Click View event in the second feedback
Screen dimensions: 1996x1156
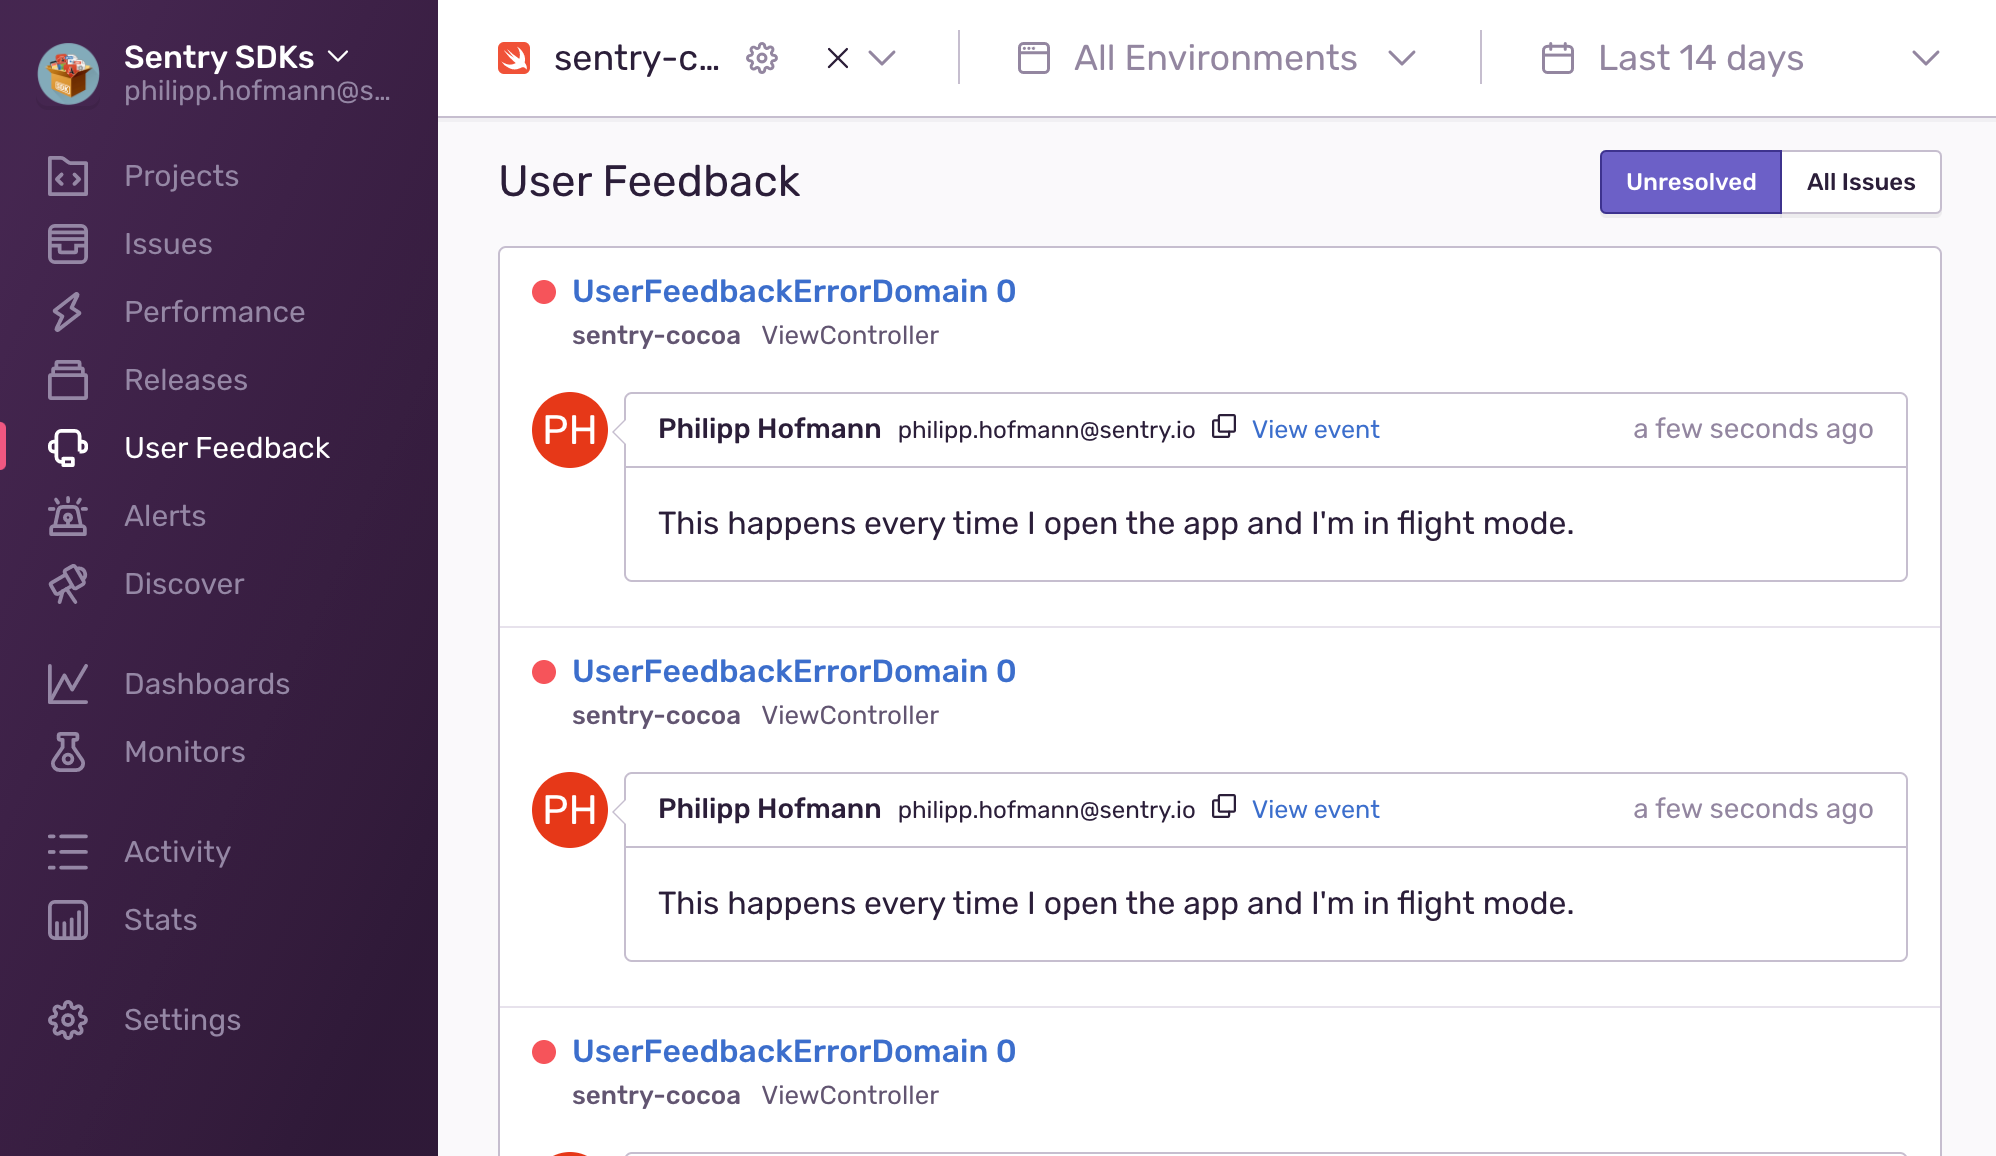coord(1315,809)
